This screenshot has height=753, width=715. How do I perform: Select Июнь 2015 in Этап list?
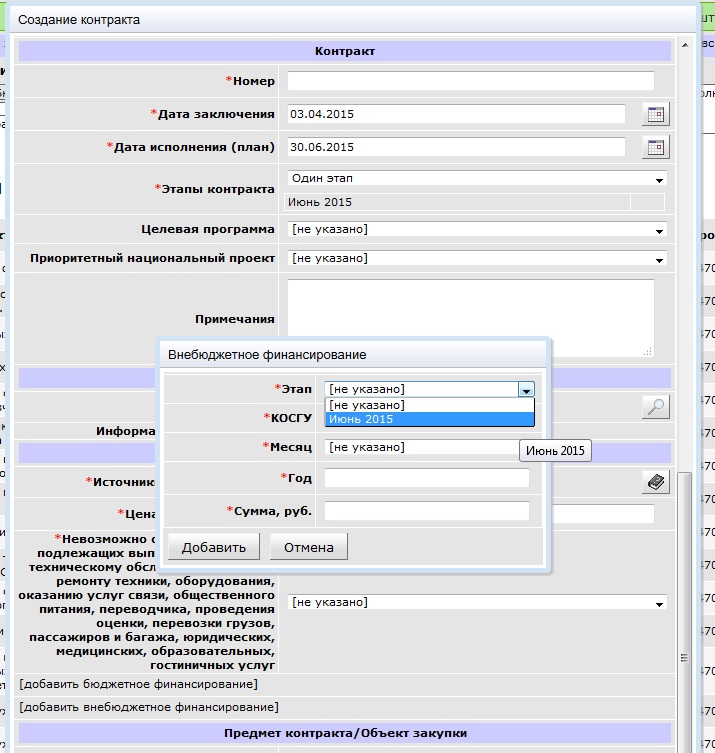point(430,420)
